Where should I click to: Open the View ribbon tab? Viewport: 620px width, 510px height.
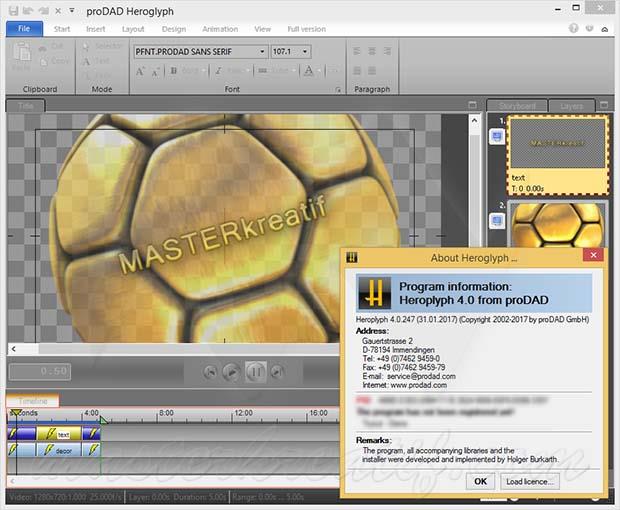(x=263, y=29)
